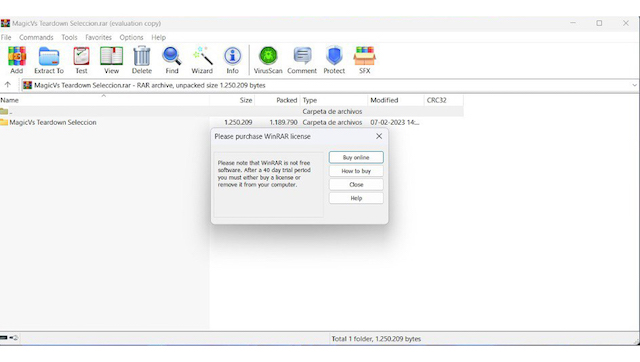Image resolution: width=640 pixels, height=362 pixels.
Task: Click the packed value 1.189.790
Action: tap(283, 122)
